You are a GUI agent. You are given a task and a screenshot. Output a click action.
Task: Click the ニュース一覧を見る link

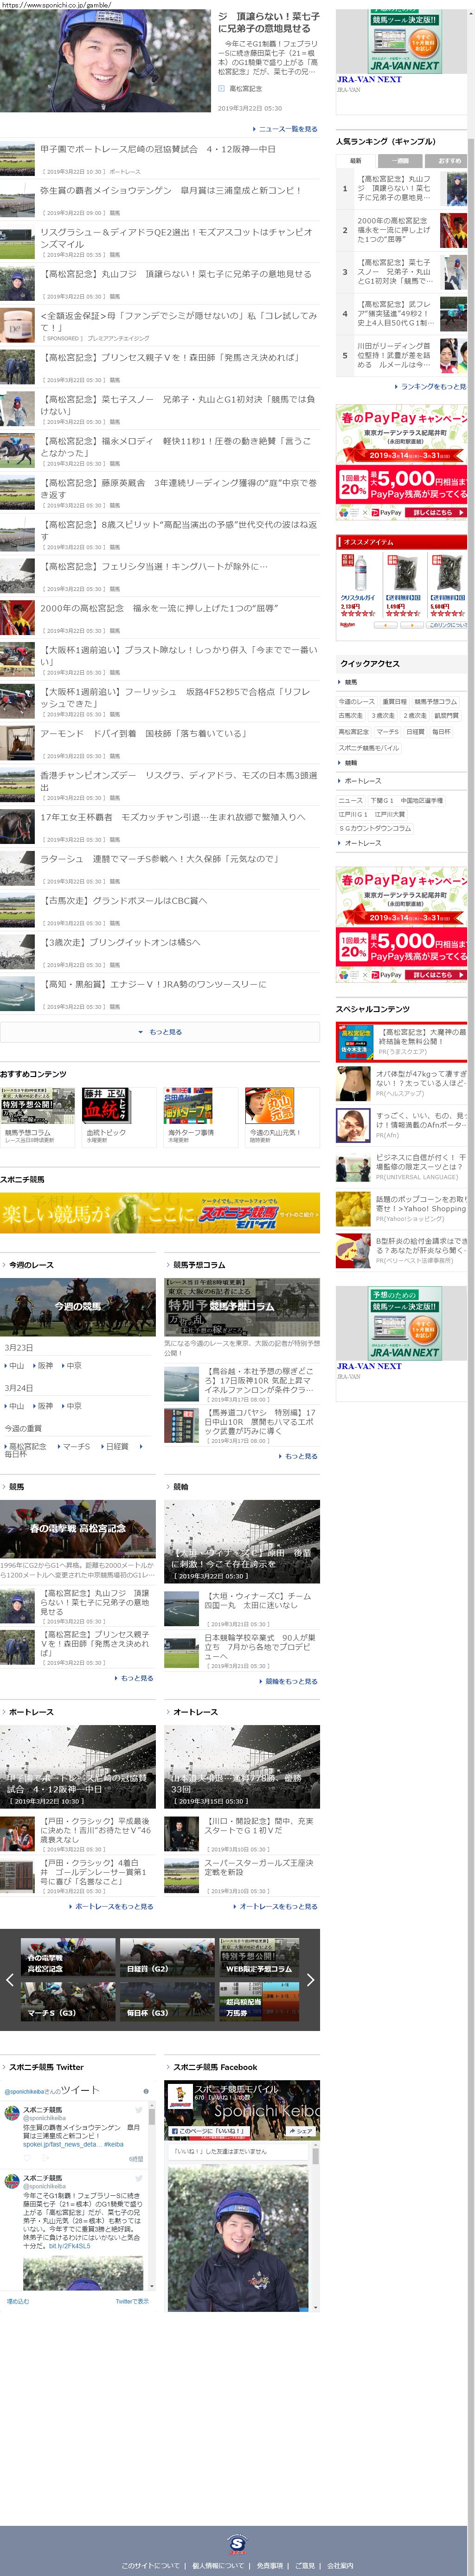(287, 129)
